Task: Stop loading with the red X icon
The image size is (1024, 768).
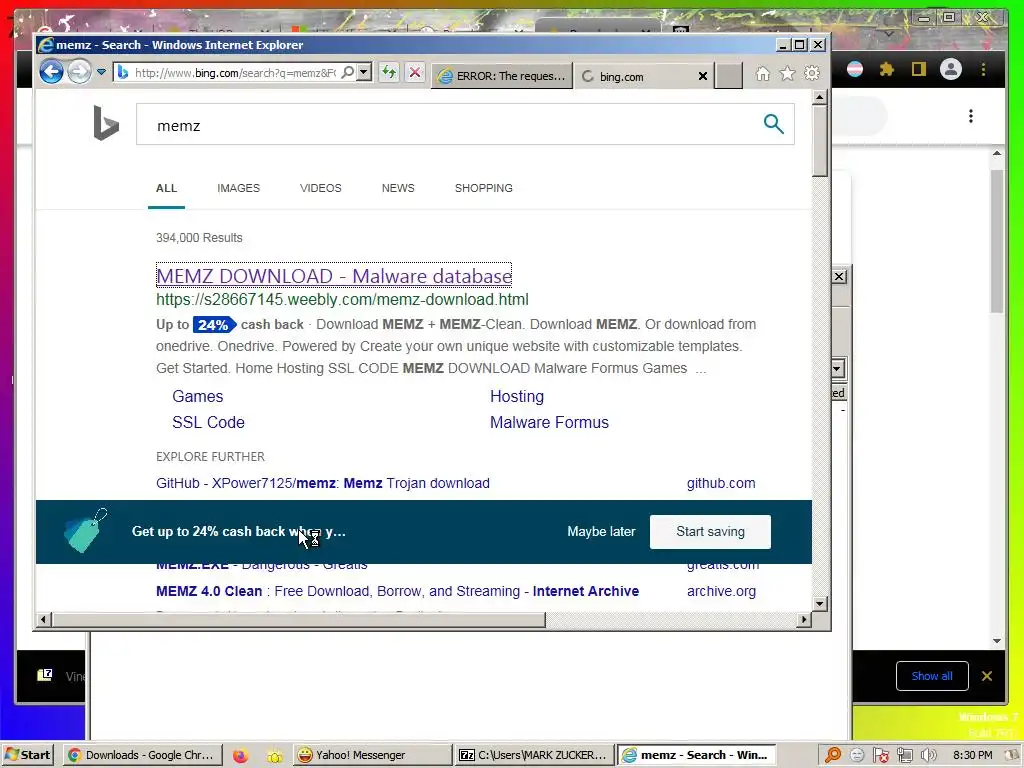Action: pos(415,72)
